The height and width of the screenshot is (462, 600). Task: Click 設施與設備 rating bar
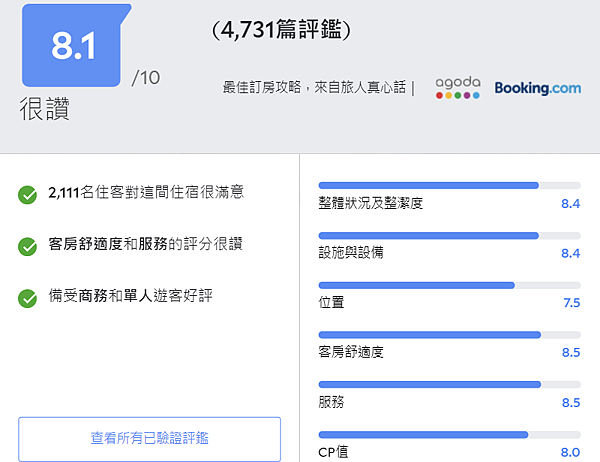coord(449,236)
